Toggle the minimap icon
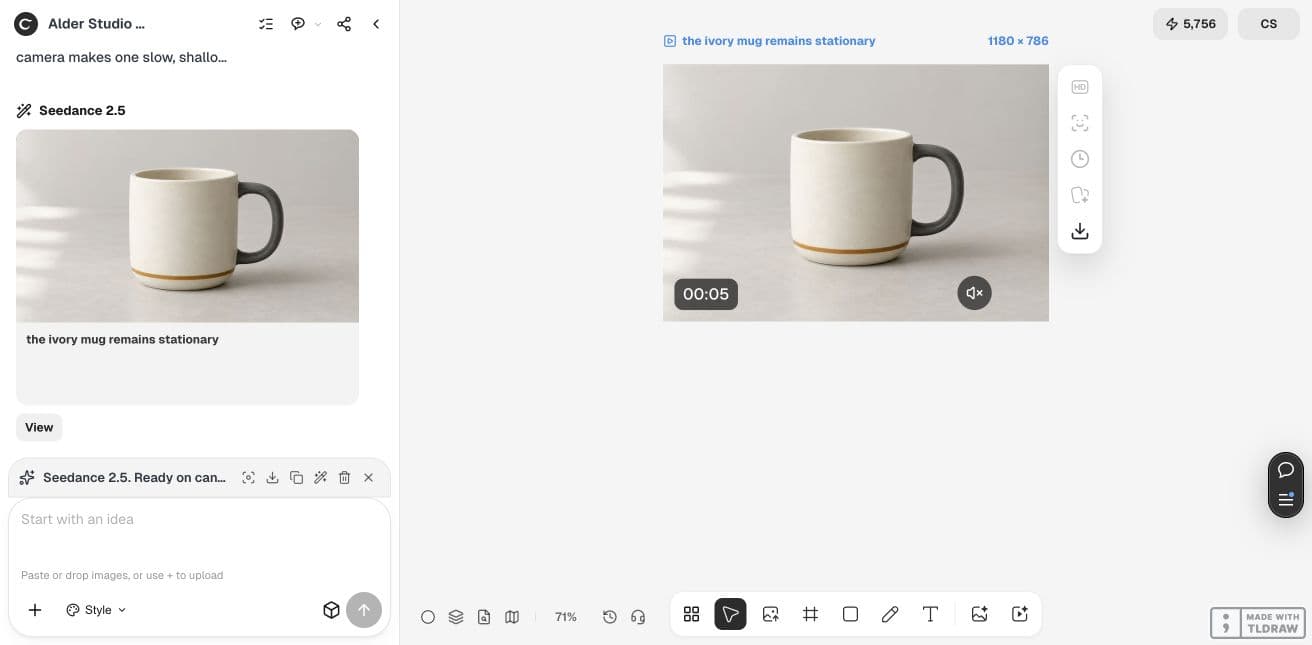The image size is (1312, 645). coord(512,617)
